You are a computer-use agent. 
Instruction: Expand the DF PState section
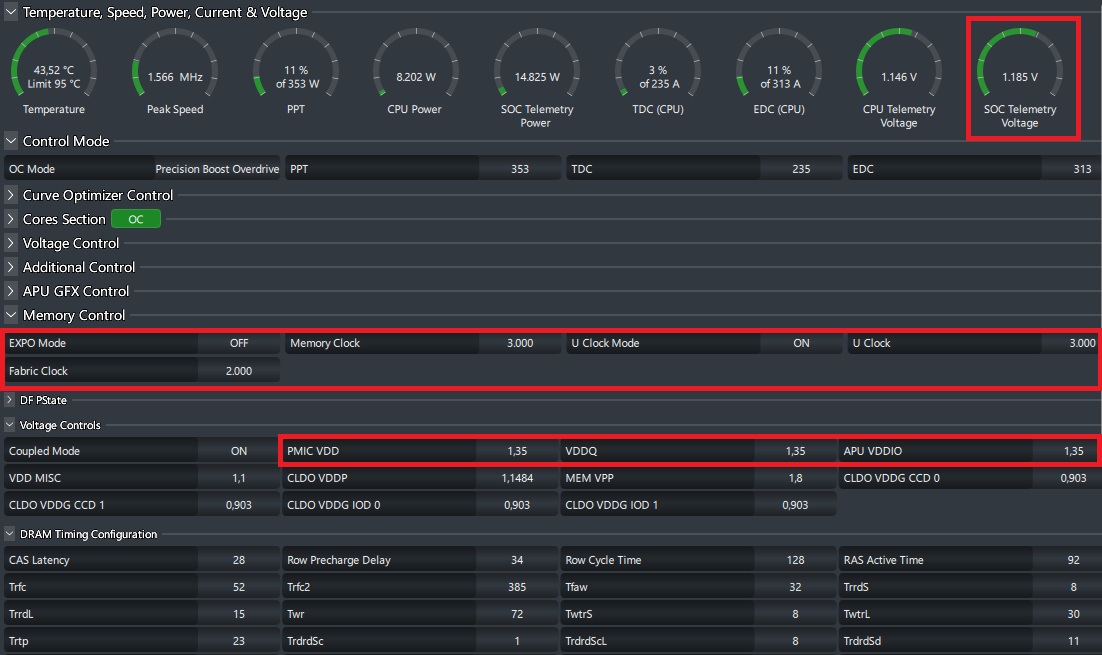pyautogui.click(x=9, y=400)
